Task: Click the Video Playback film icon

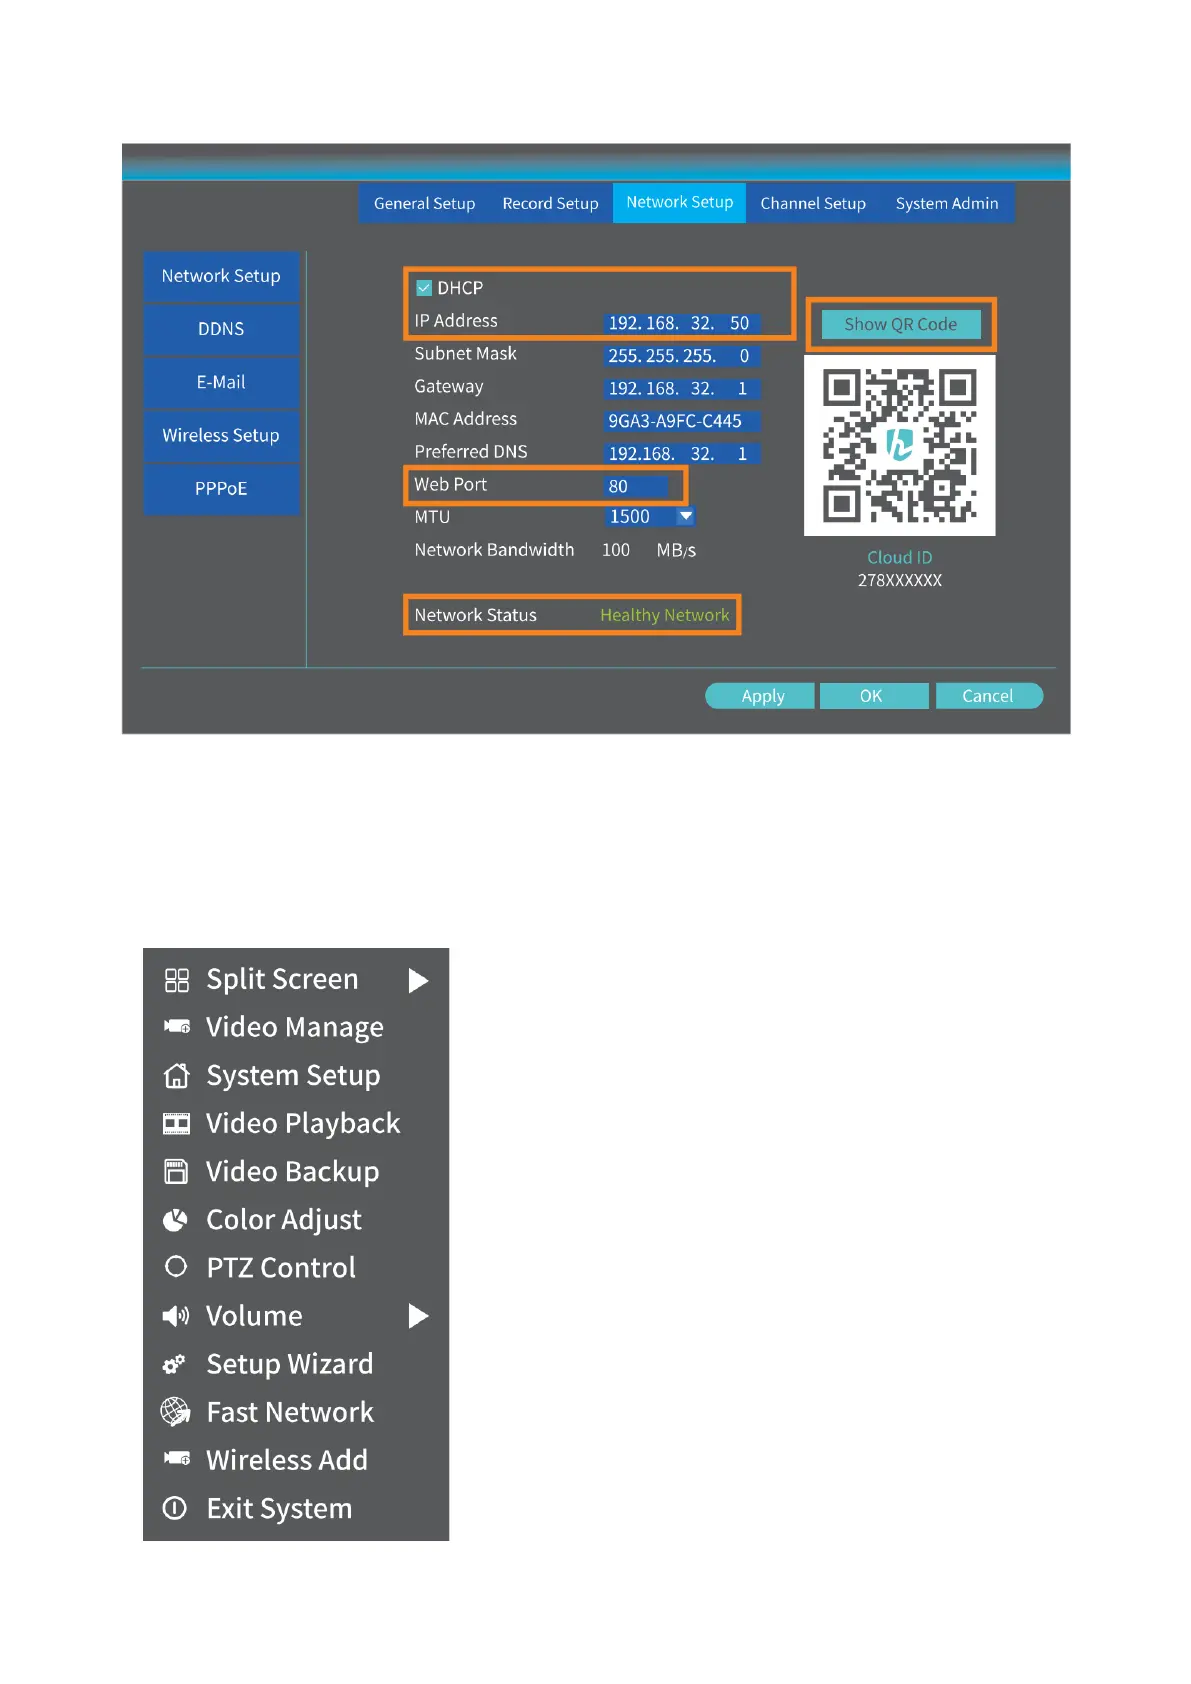Action: point(177,1124)
